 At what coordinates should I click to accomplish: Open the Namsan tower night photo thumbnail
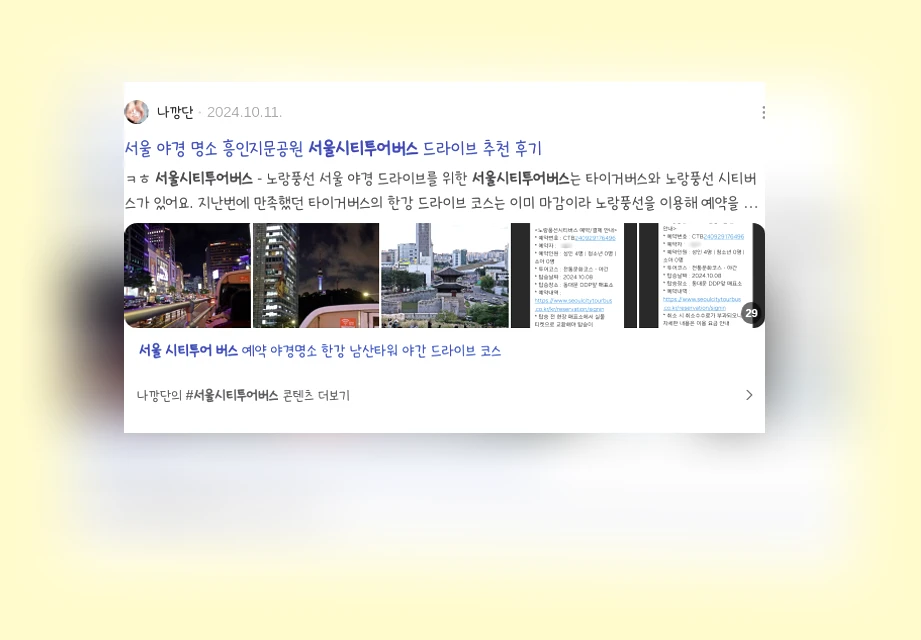click(x=316, y=275)
